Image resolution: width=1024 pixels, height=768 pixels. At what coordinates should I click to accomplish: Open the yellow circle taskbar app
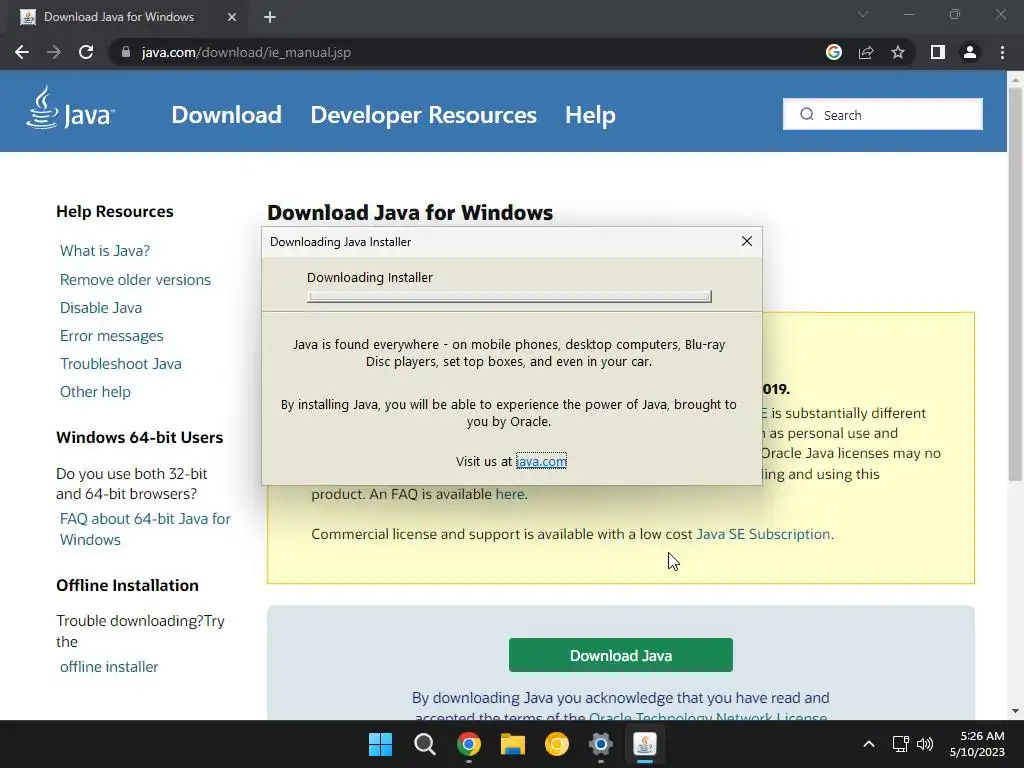556,744
